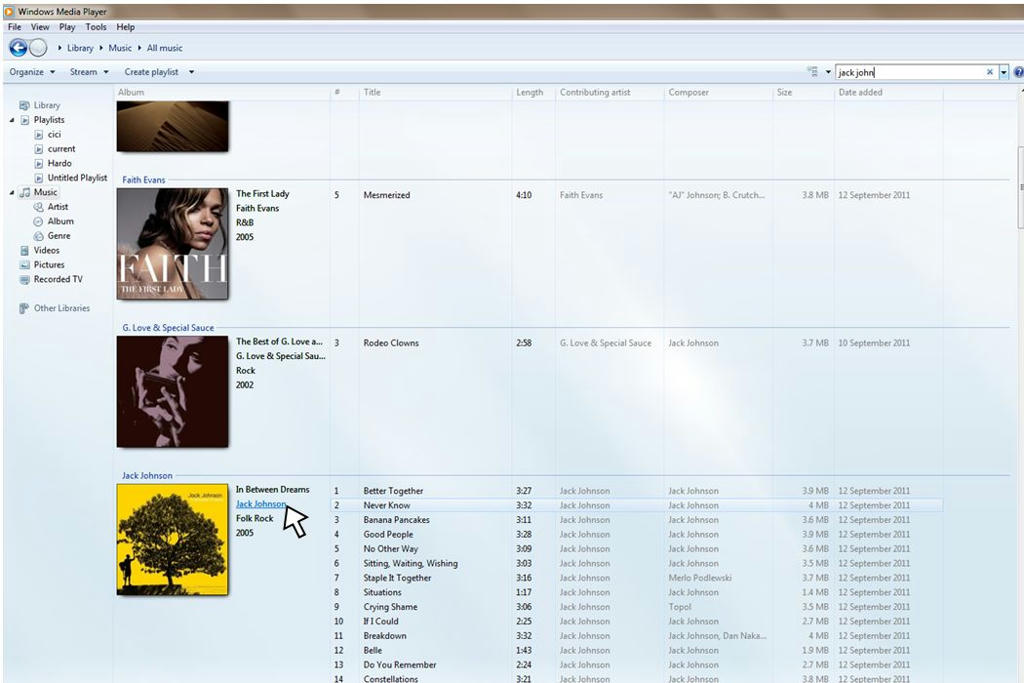Select the track Banana Pancakes
This screenshot has width=1024, height=683.
(x=396, y=520)
